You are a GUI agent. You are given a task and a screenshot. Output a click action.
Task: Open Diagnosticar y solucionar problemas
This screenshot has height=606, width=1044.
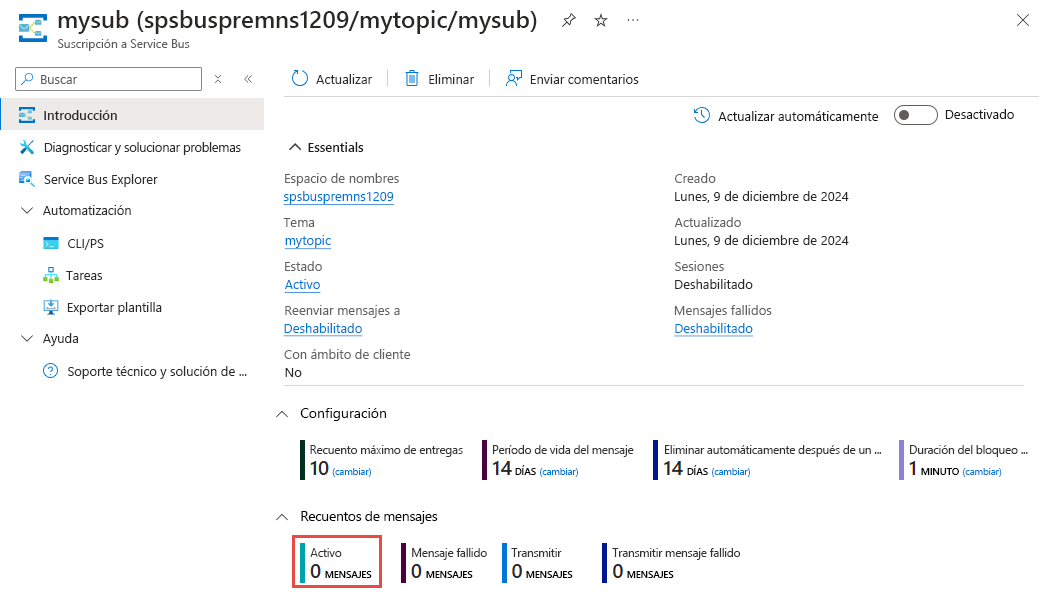point(142,147)
